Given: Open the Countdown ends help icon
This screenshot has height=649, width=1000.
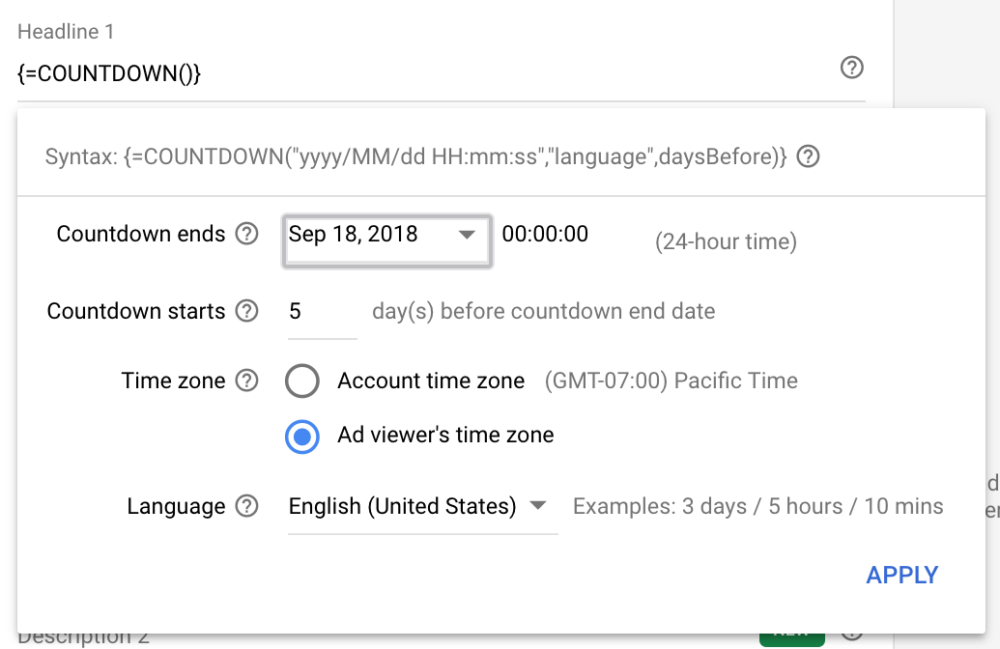Looking at the screenshot, I should (x=247, y=233).
